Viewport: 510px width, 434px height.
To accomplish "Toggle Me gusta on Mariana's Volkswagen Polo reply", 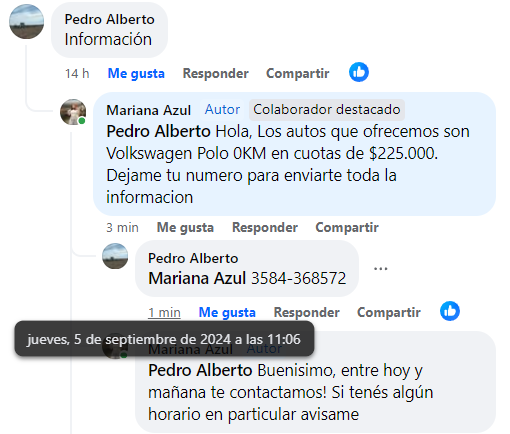I will click(x=185, y=227).
